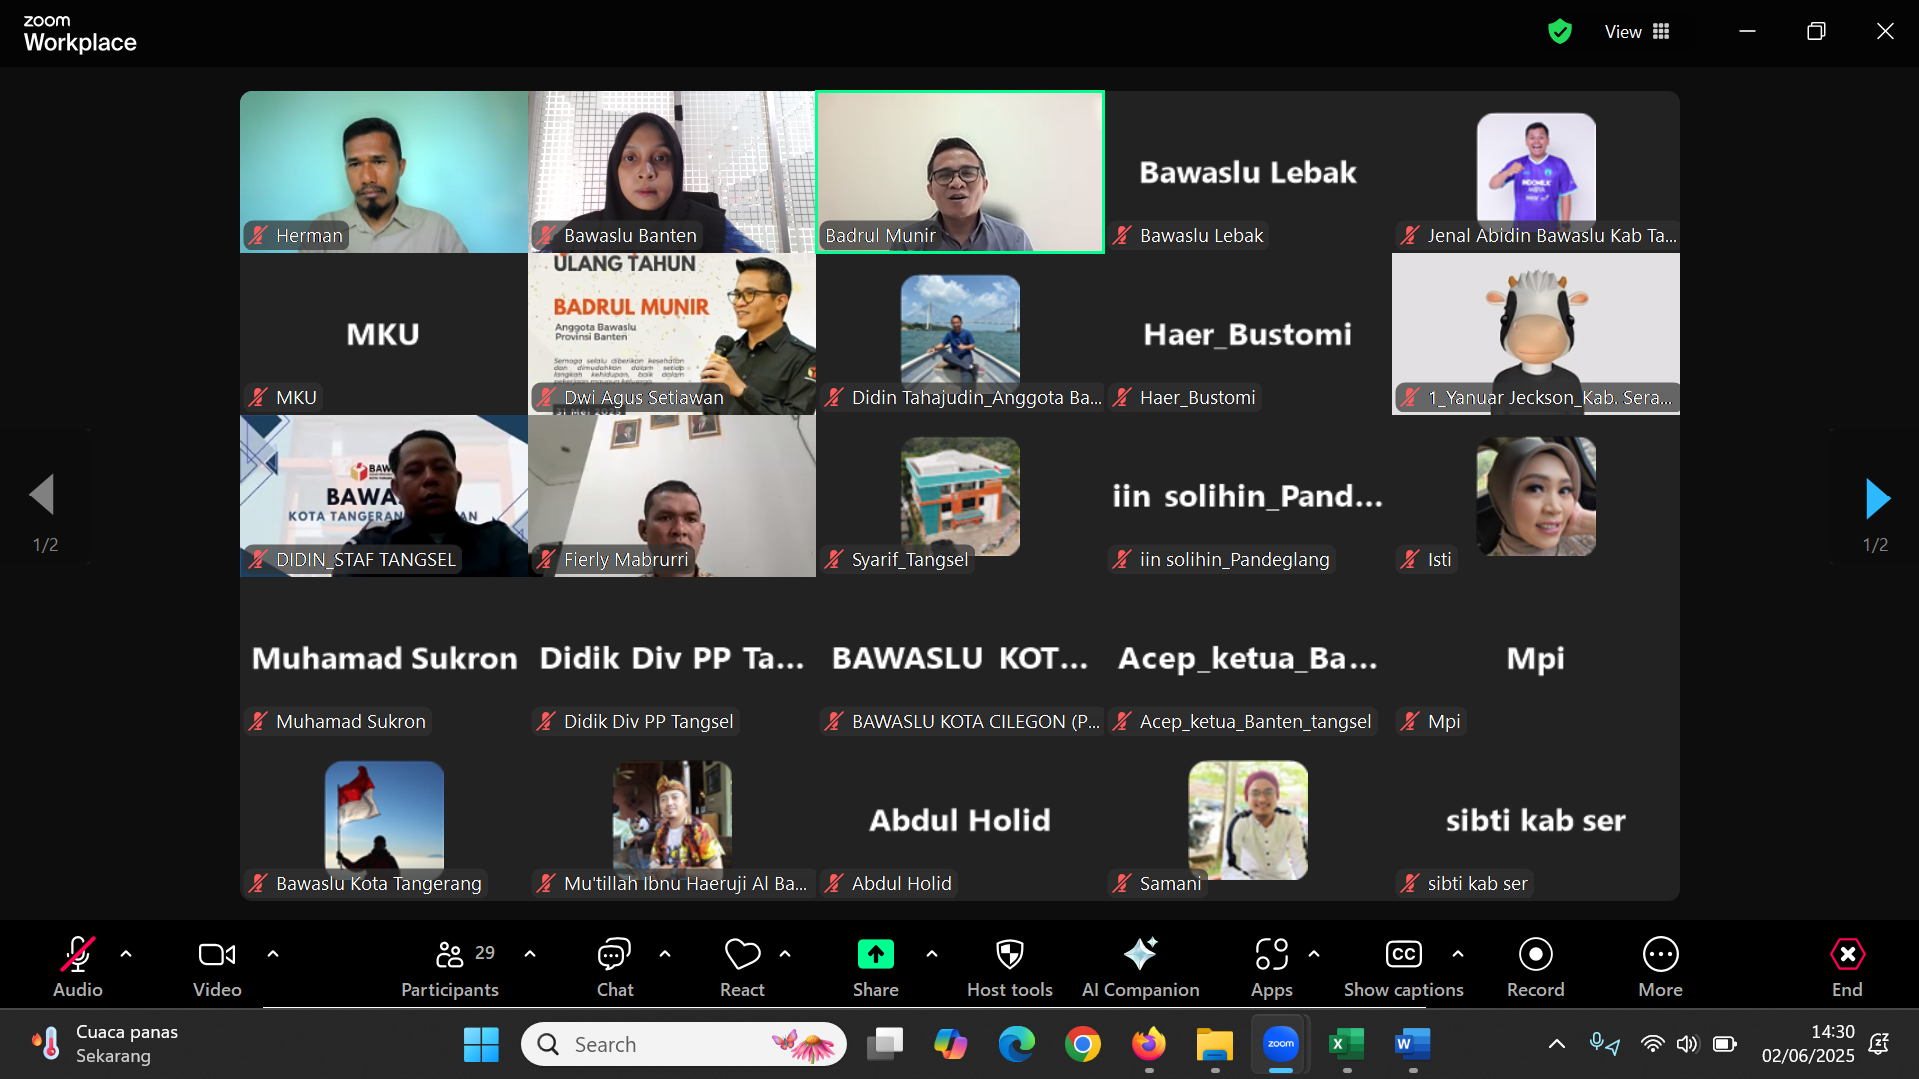The image size is (1919, 1079).
Task: Expand video options arrow next to Video
Action: [x=273, y=954]
